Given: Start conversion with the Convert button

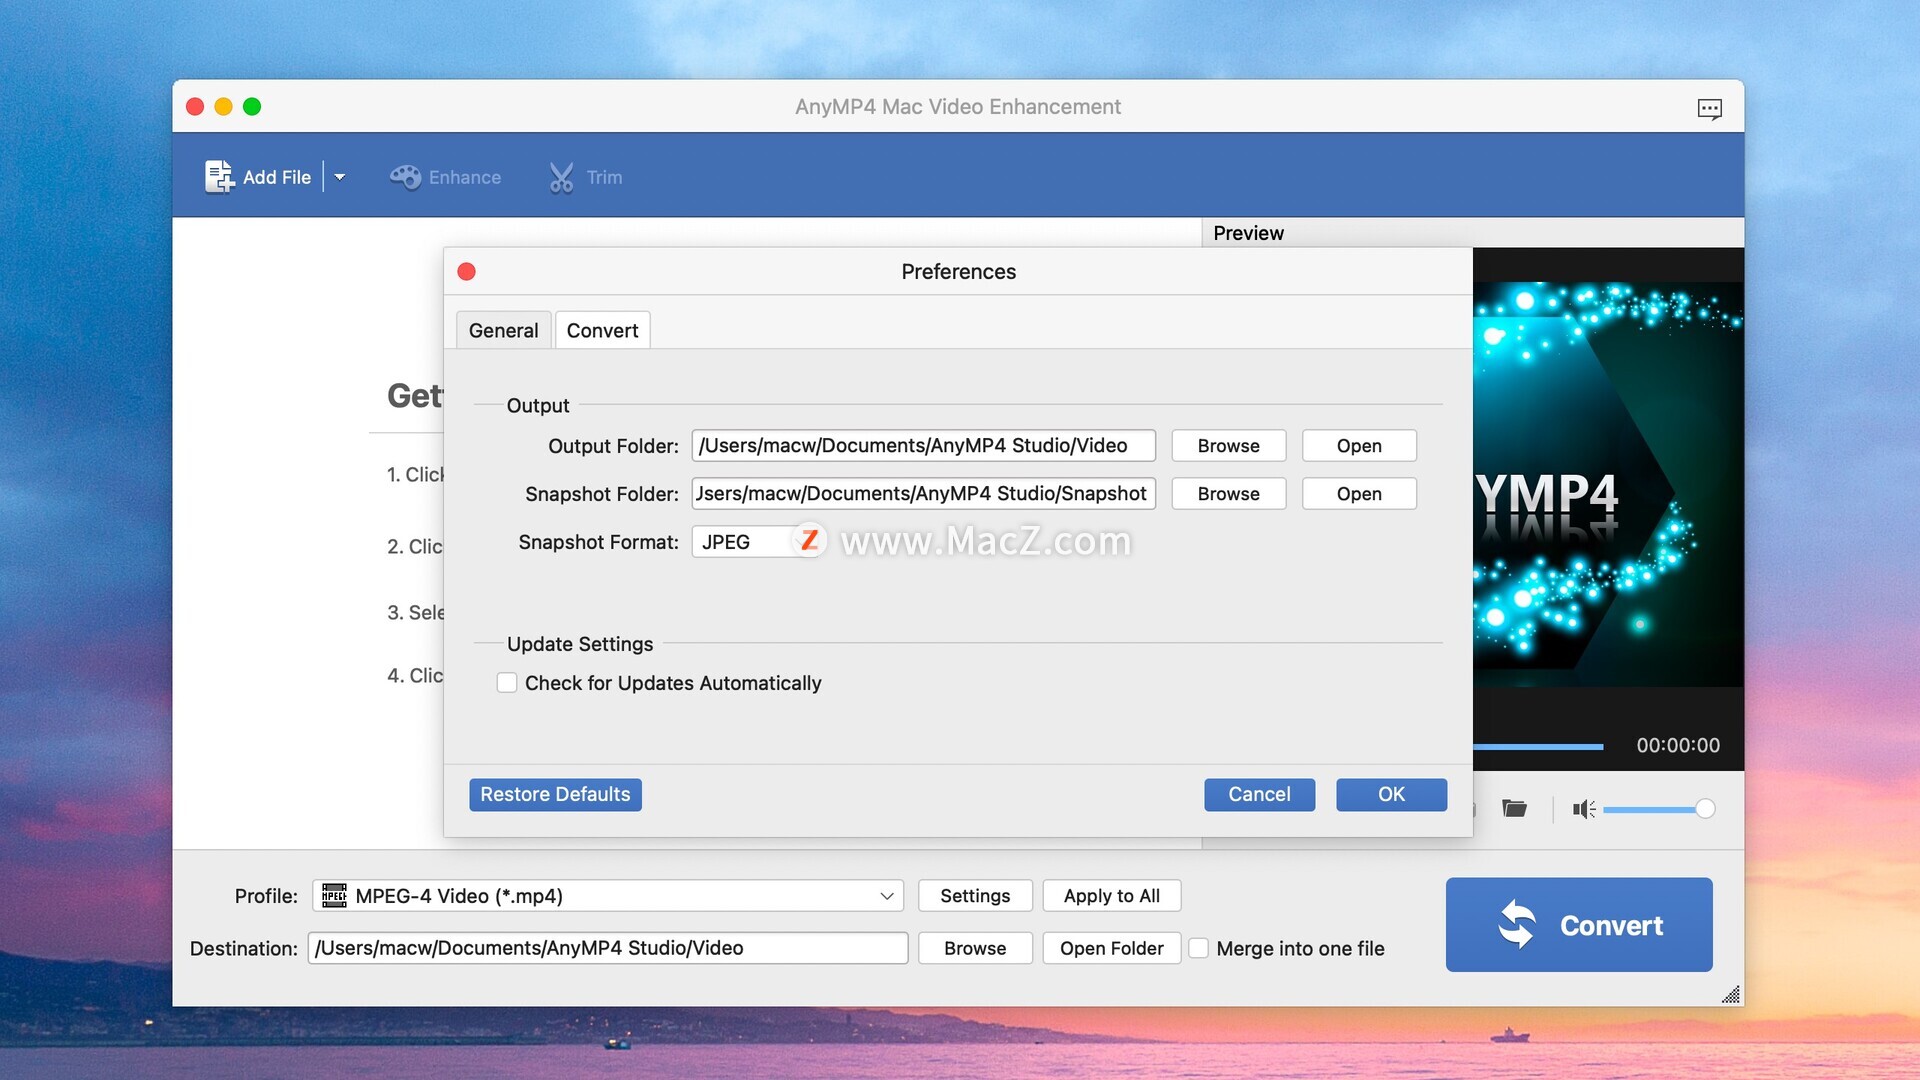Looking at the screenshot, I should [1579, 925].
